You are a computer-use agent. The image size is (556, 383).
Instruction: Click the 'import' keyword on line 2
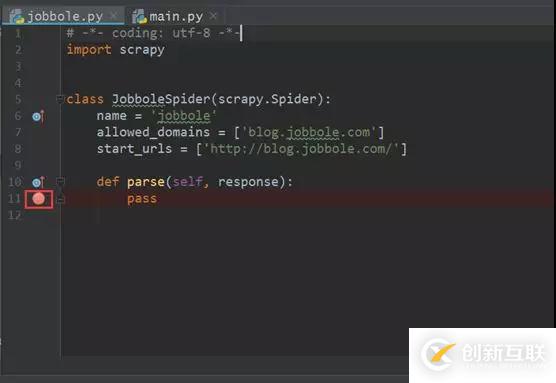click(x=89, y=50)
